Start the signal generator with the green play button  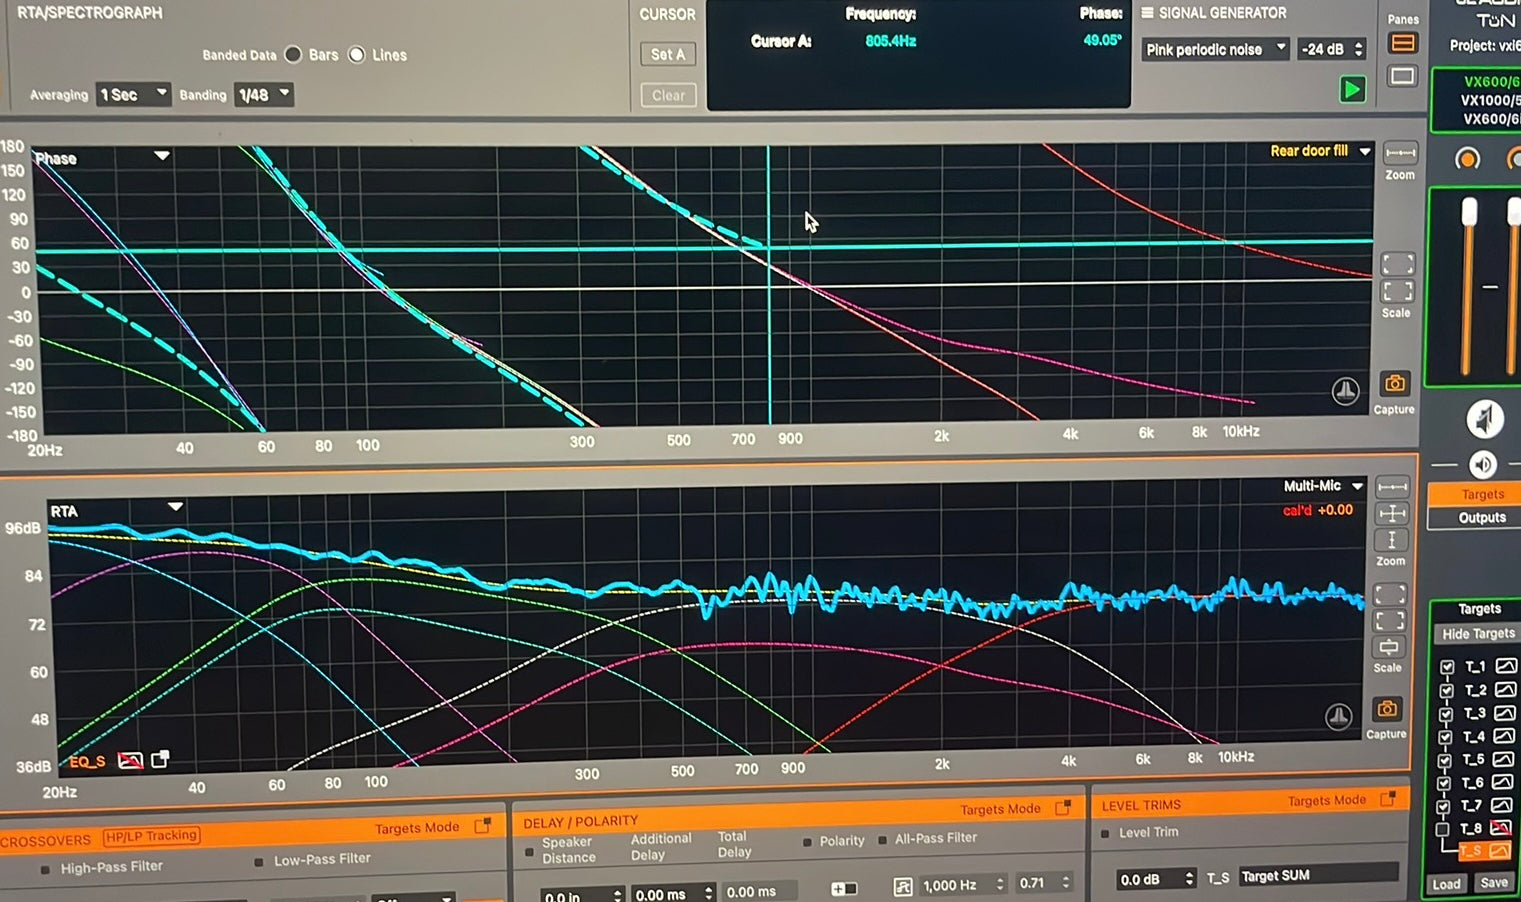(x=1352, y=90)
